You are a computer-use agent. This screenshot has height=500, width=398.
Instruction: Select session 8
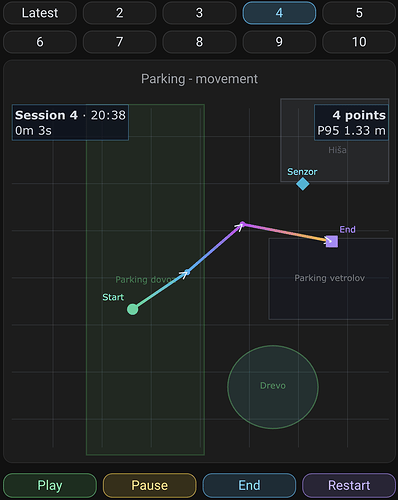[199, 42]
